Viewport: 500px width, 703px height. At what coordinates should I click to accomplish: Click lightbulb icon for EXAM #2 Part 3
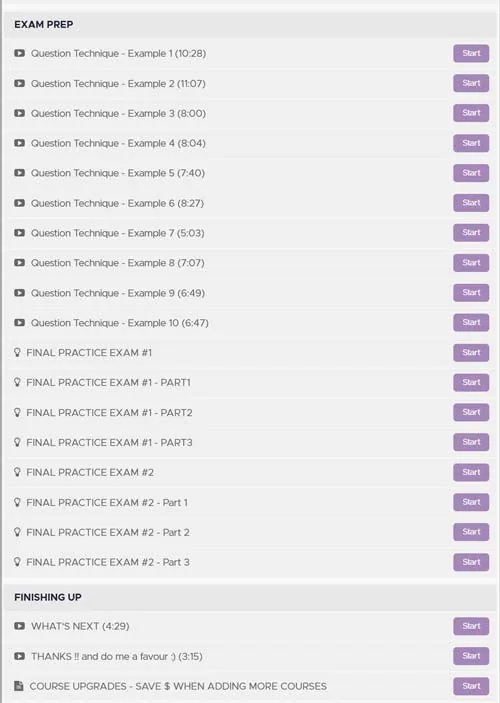tap(17, 562)
